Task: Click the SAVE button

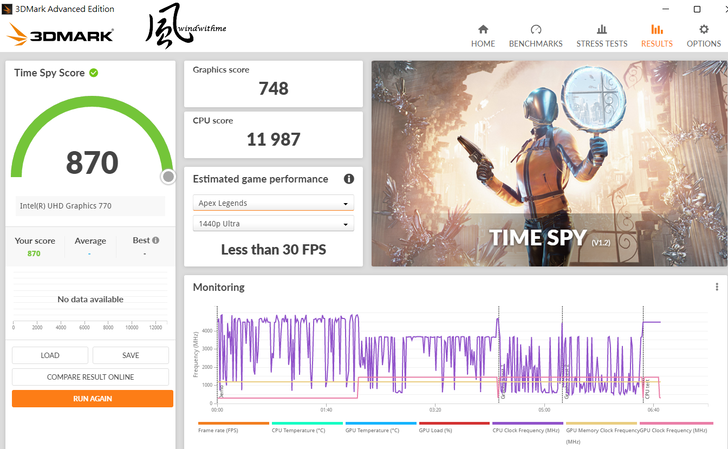Action: coord(130,355)
